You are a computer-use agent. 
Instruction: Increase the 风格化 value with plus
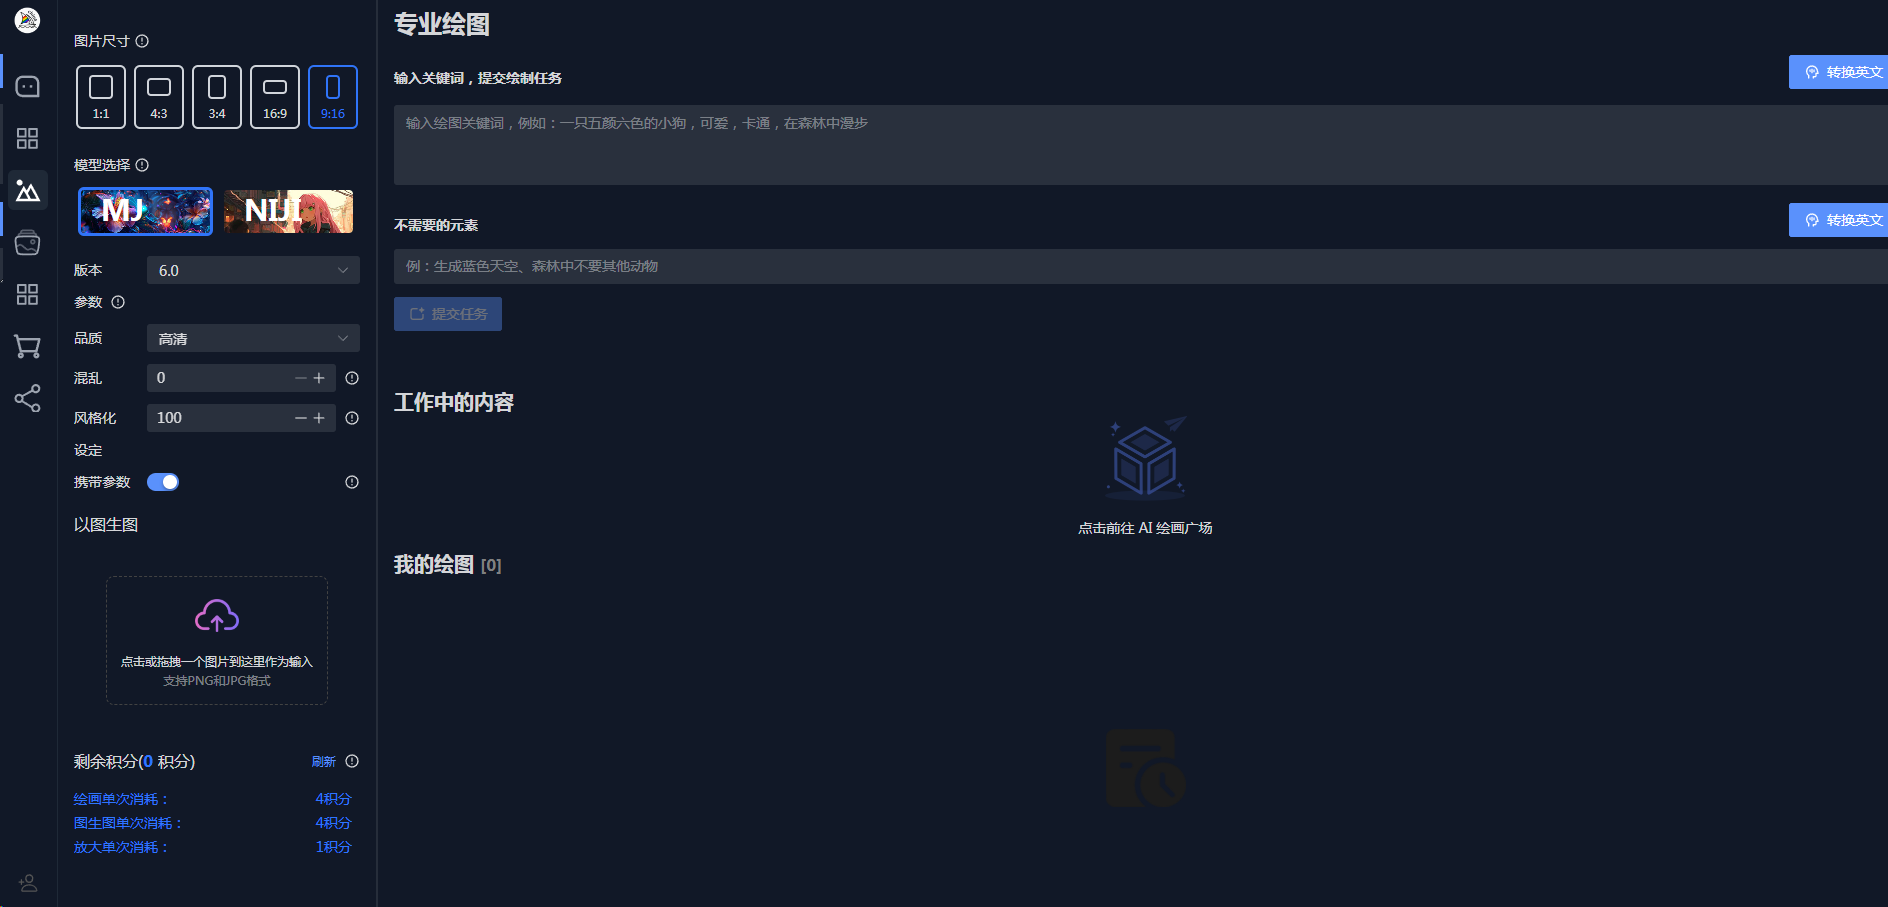[x=319, y=418]
